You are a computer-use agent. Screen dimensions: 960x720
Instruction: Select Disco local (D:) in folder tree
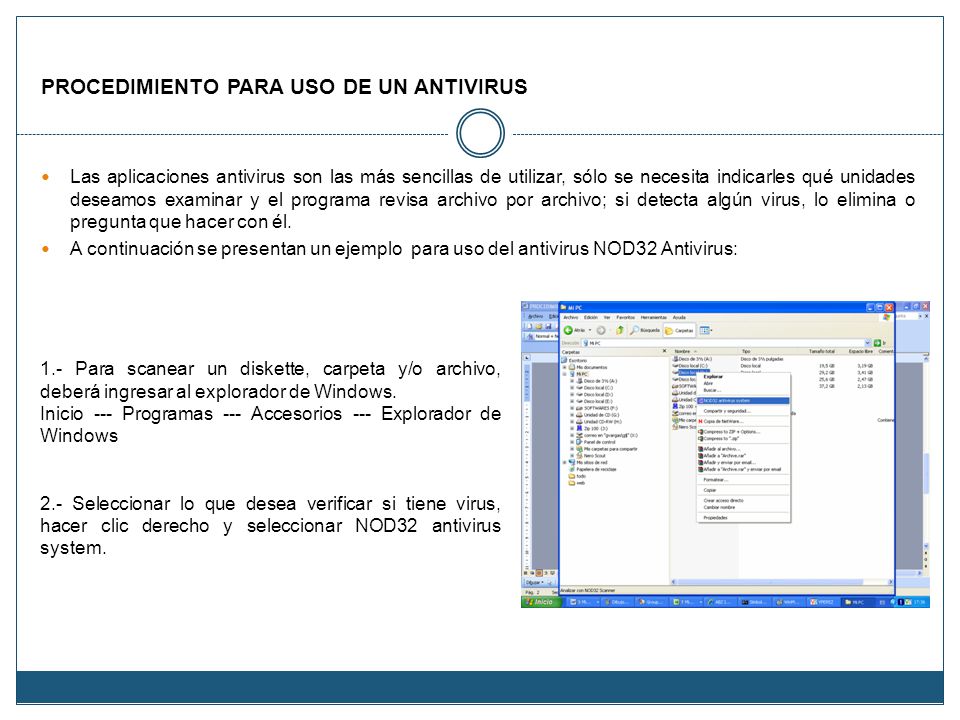594,394
